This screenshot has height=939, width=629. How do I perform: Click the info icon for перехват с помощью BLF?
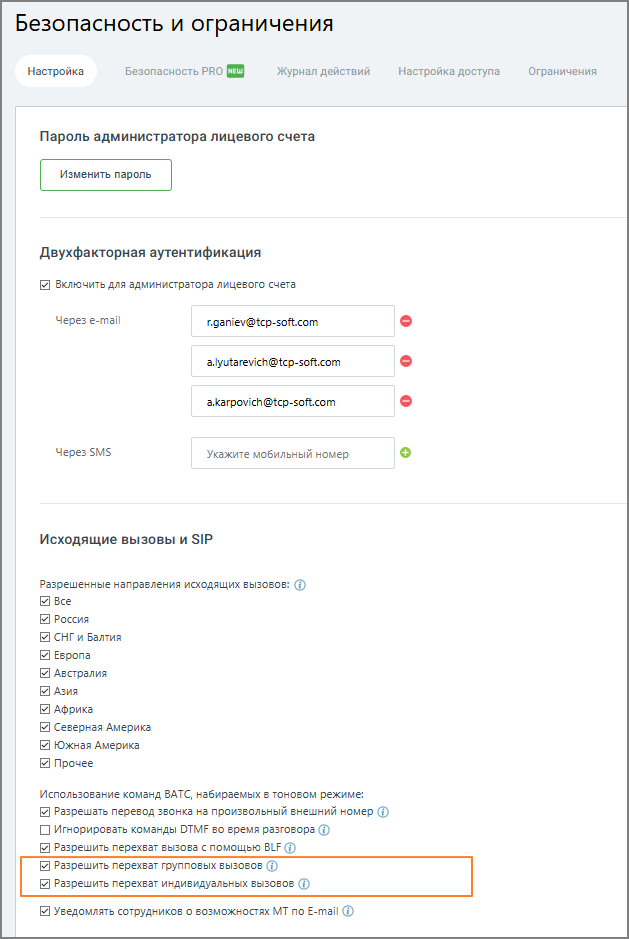click(290, 848)
